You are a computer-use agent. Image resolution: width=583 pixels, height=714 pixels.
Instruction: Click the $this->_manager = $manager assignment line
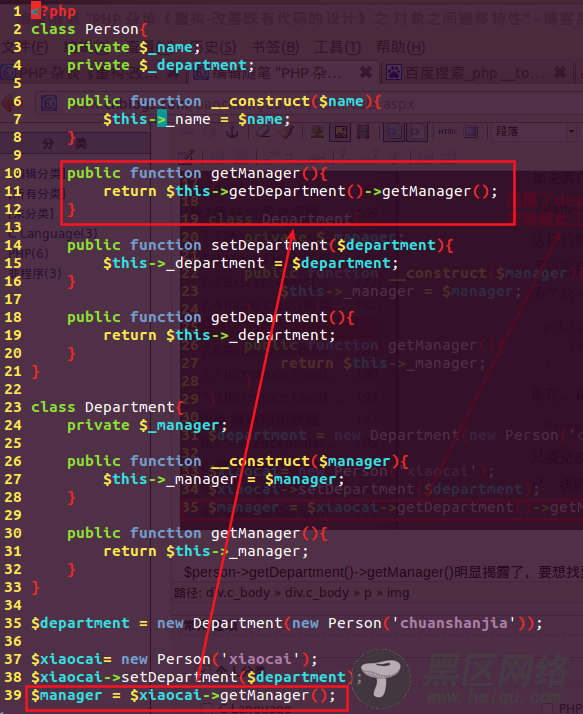pos(224,479)
